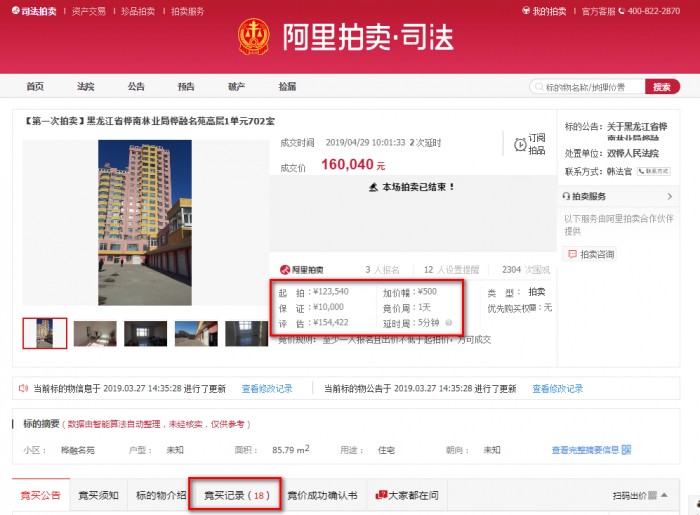Click the auction ended gavel icon
700x515 pixels.
pyautogui.click(x=374, y=187)
